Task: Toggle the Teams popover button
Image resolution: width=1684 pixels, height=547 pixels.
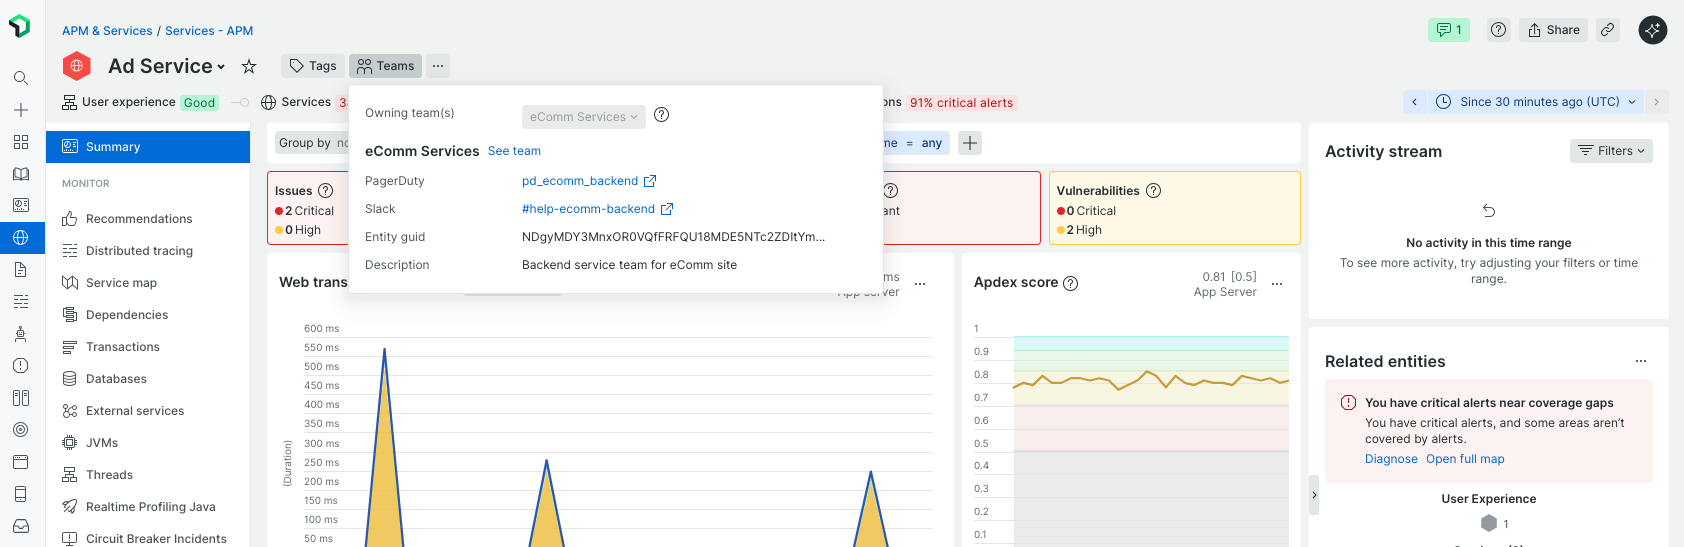Action: pyautogui.click(x=385, y=66)
